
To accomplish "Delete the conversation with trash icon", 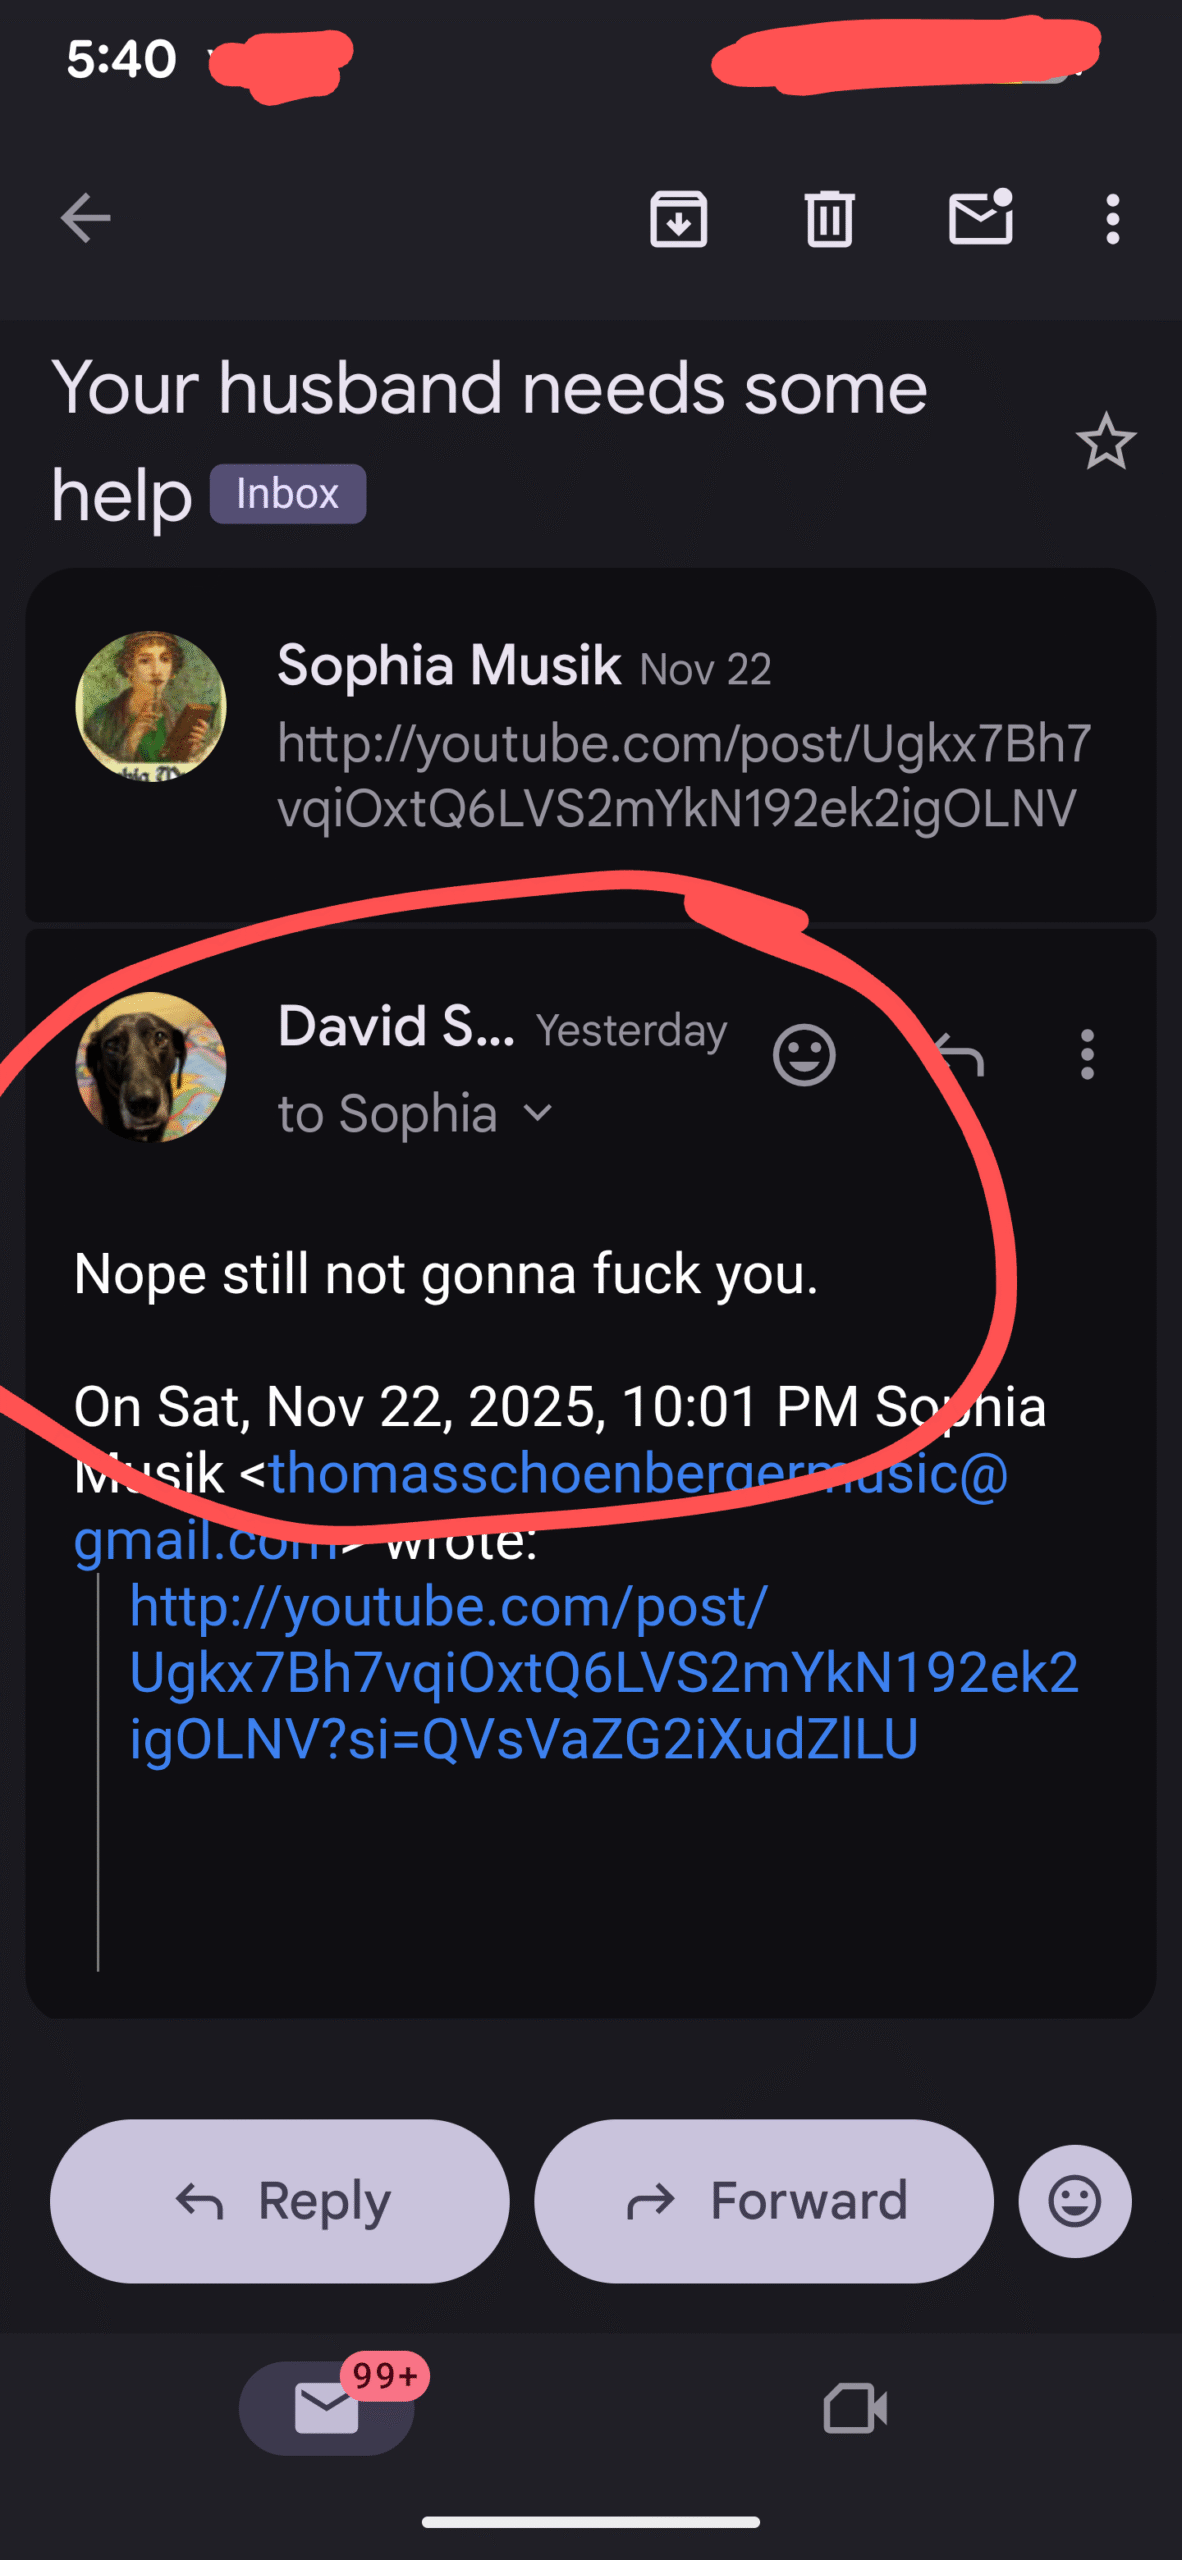I will point(829,218).
